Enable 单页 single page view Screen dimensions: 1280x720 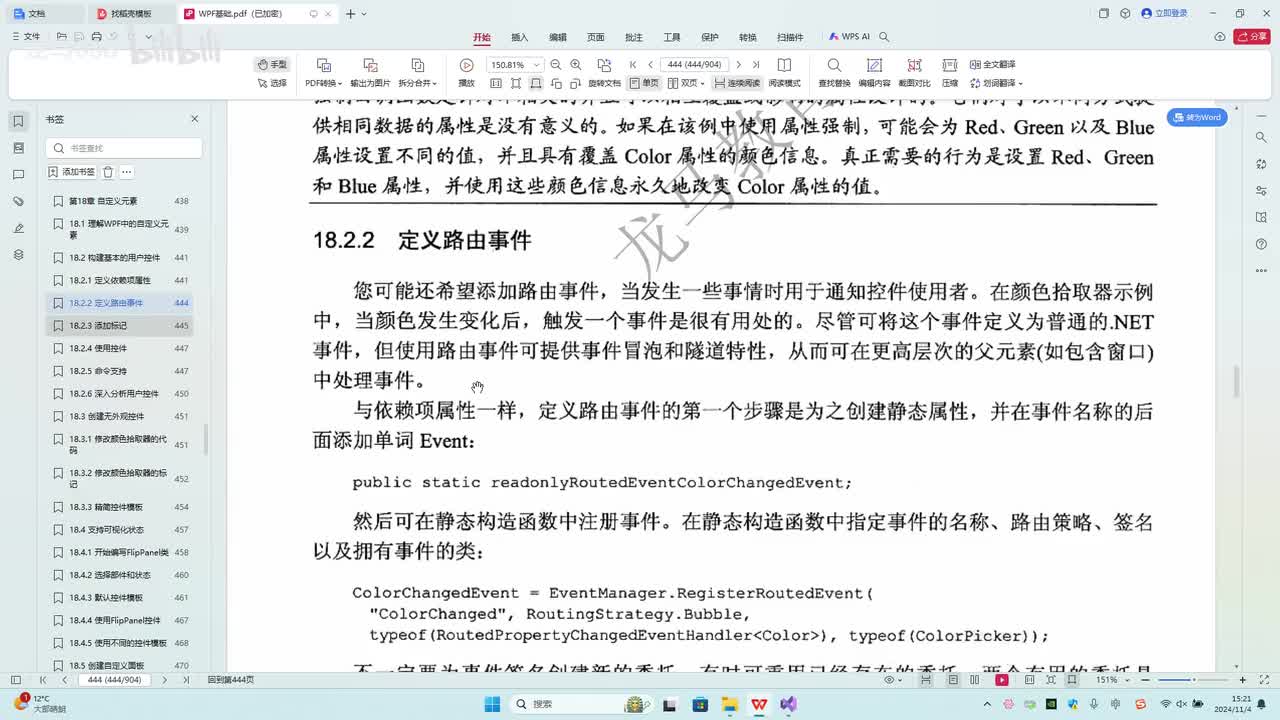pos(645,83)
